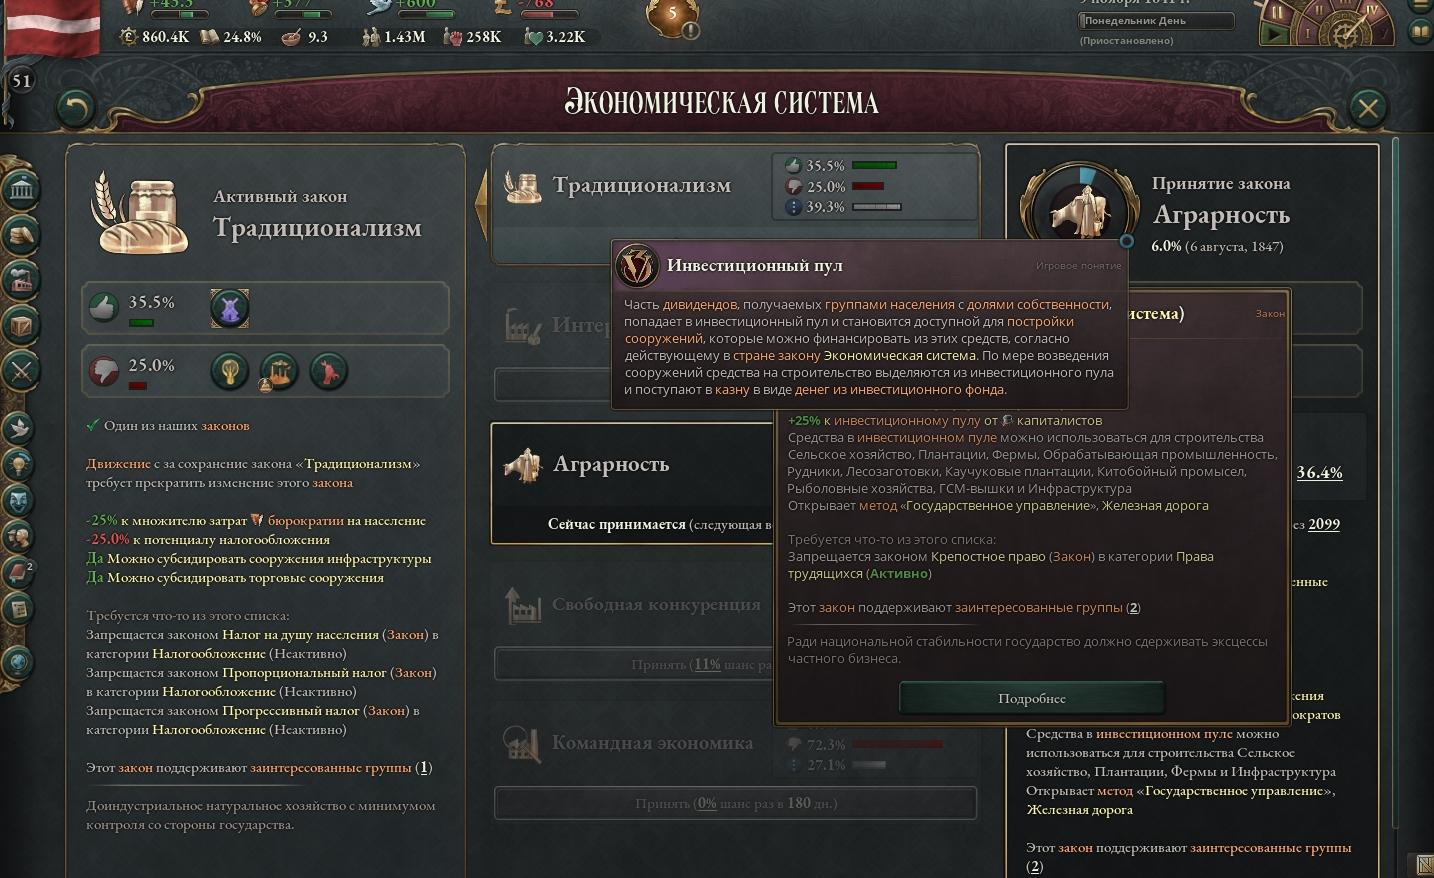Open the Military panel with the crossed swords icon

pos(20,370)
